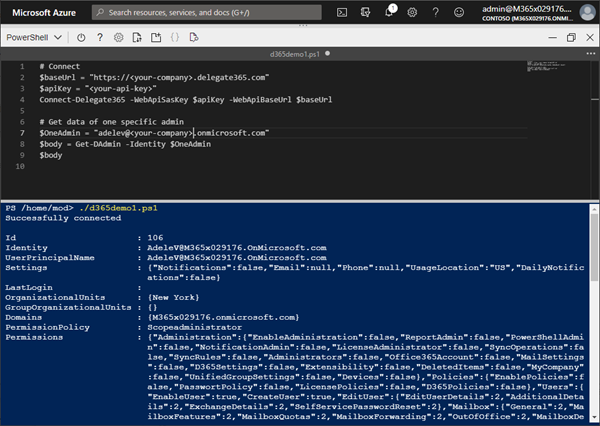This screenshot has height=426, width=600.
Task: Click line number 10 in gutter
Action: [20, 166]
